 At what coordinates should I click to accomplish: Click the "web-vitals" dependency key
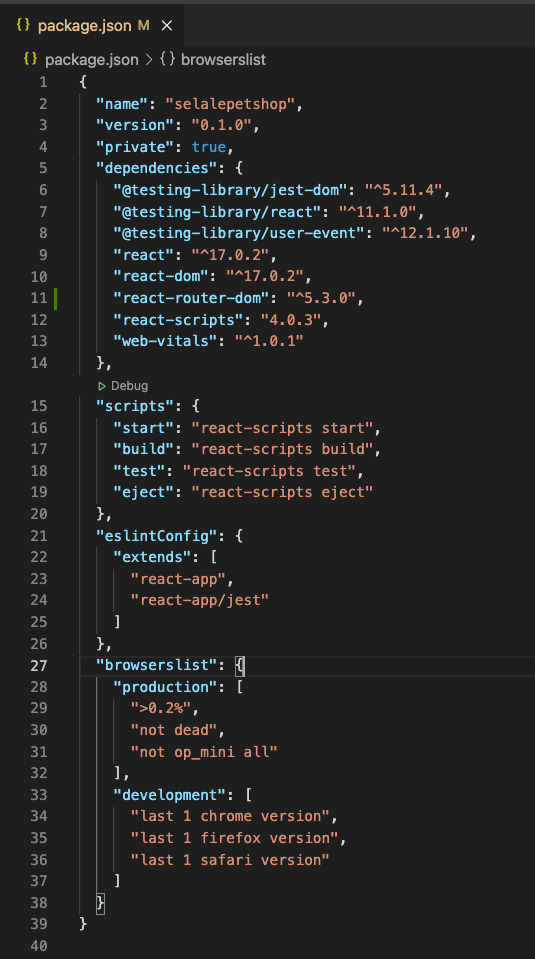165,341
